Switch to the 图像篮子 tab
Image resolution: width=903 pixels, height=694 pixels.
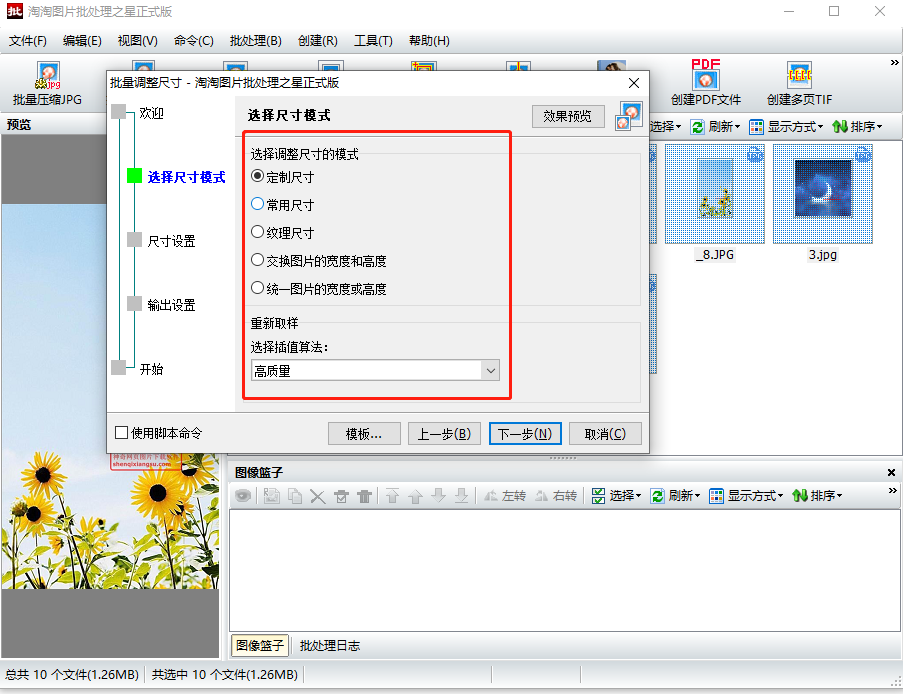point(260,646)
